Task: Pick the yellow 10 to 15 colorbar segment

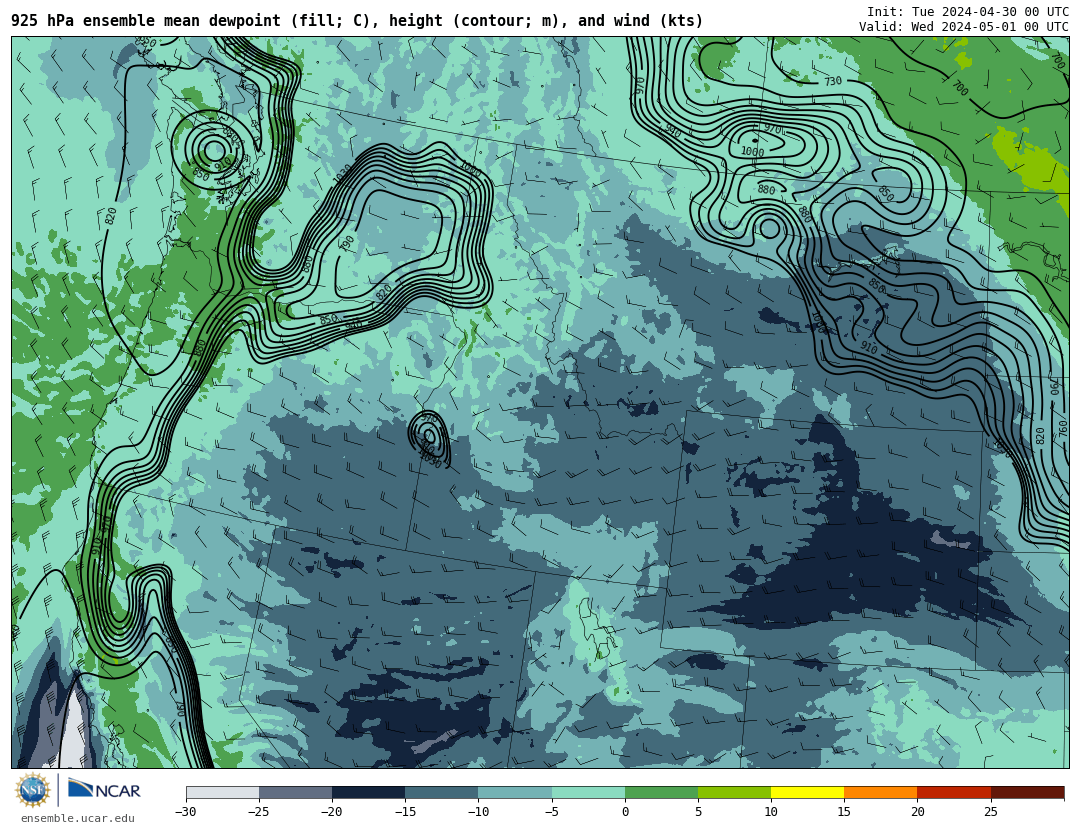Action: point(807,792)
